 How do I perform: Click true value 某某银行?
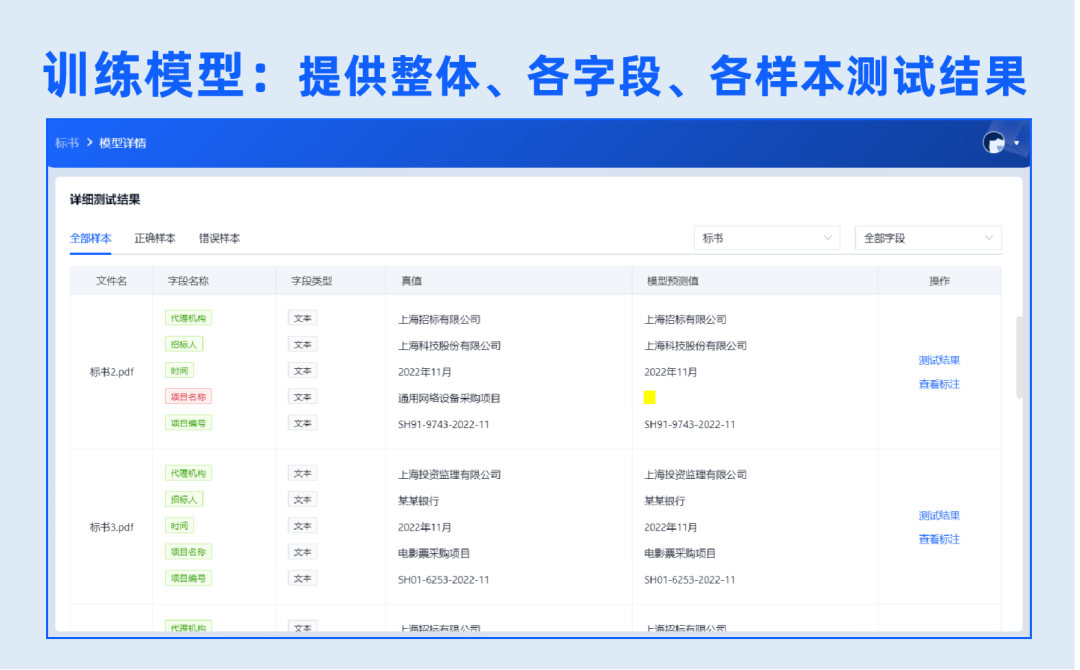click(420, 503)
